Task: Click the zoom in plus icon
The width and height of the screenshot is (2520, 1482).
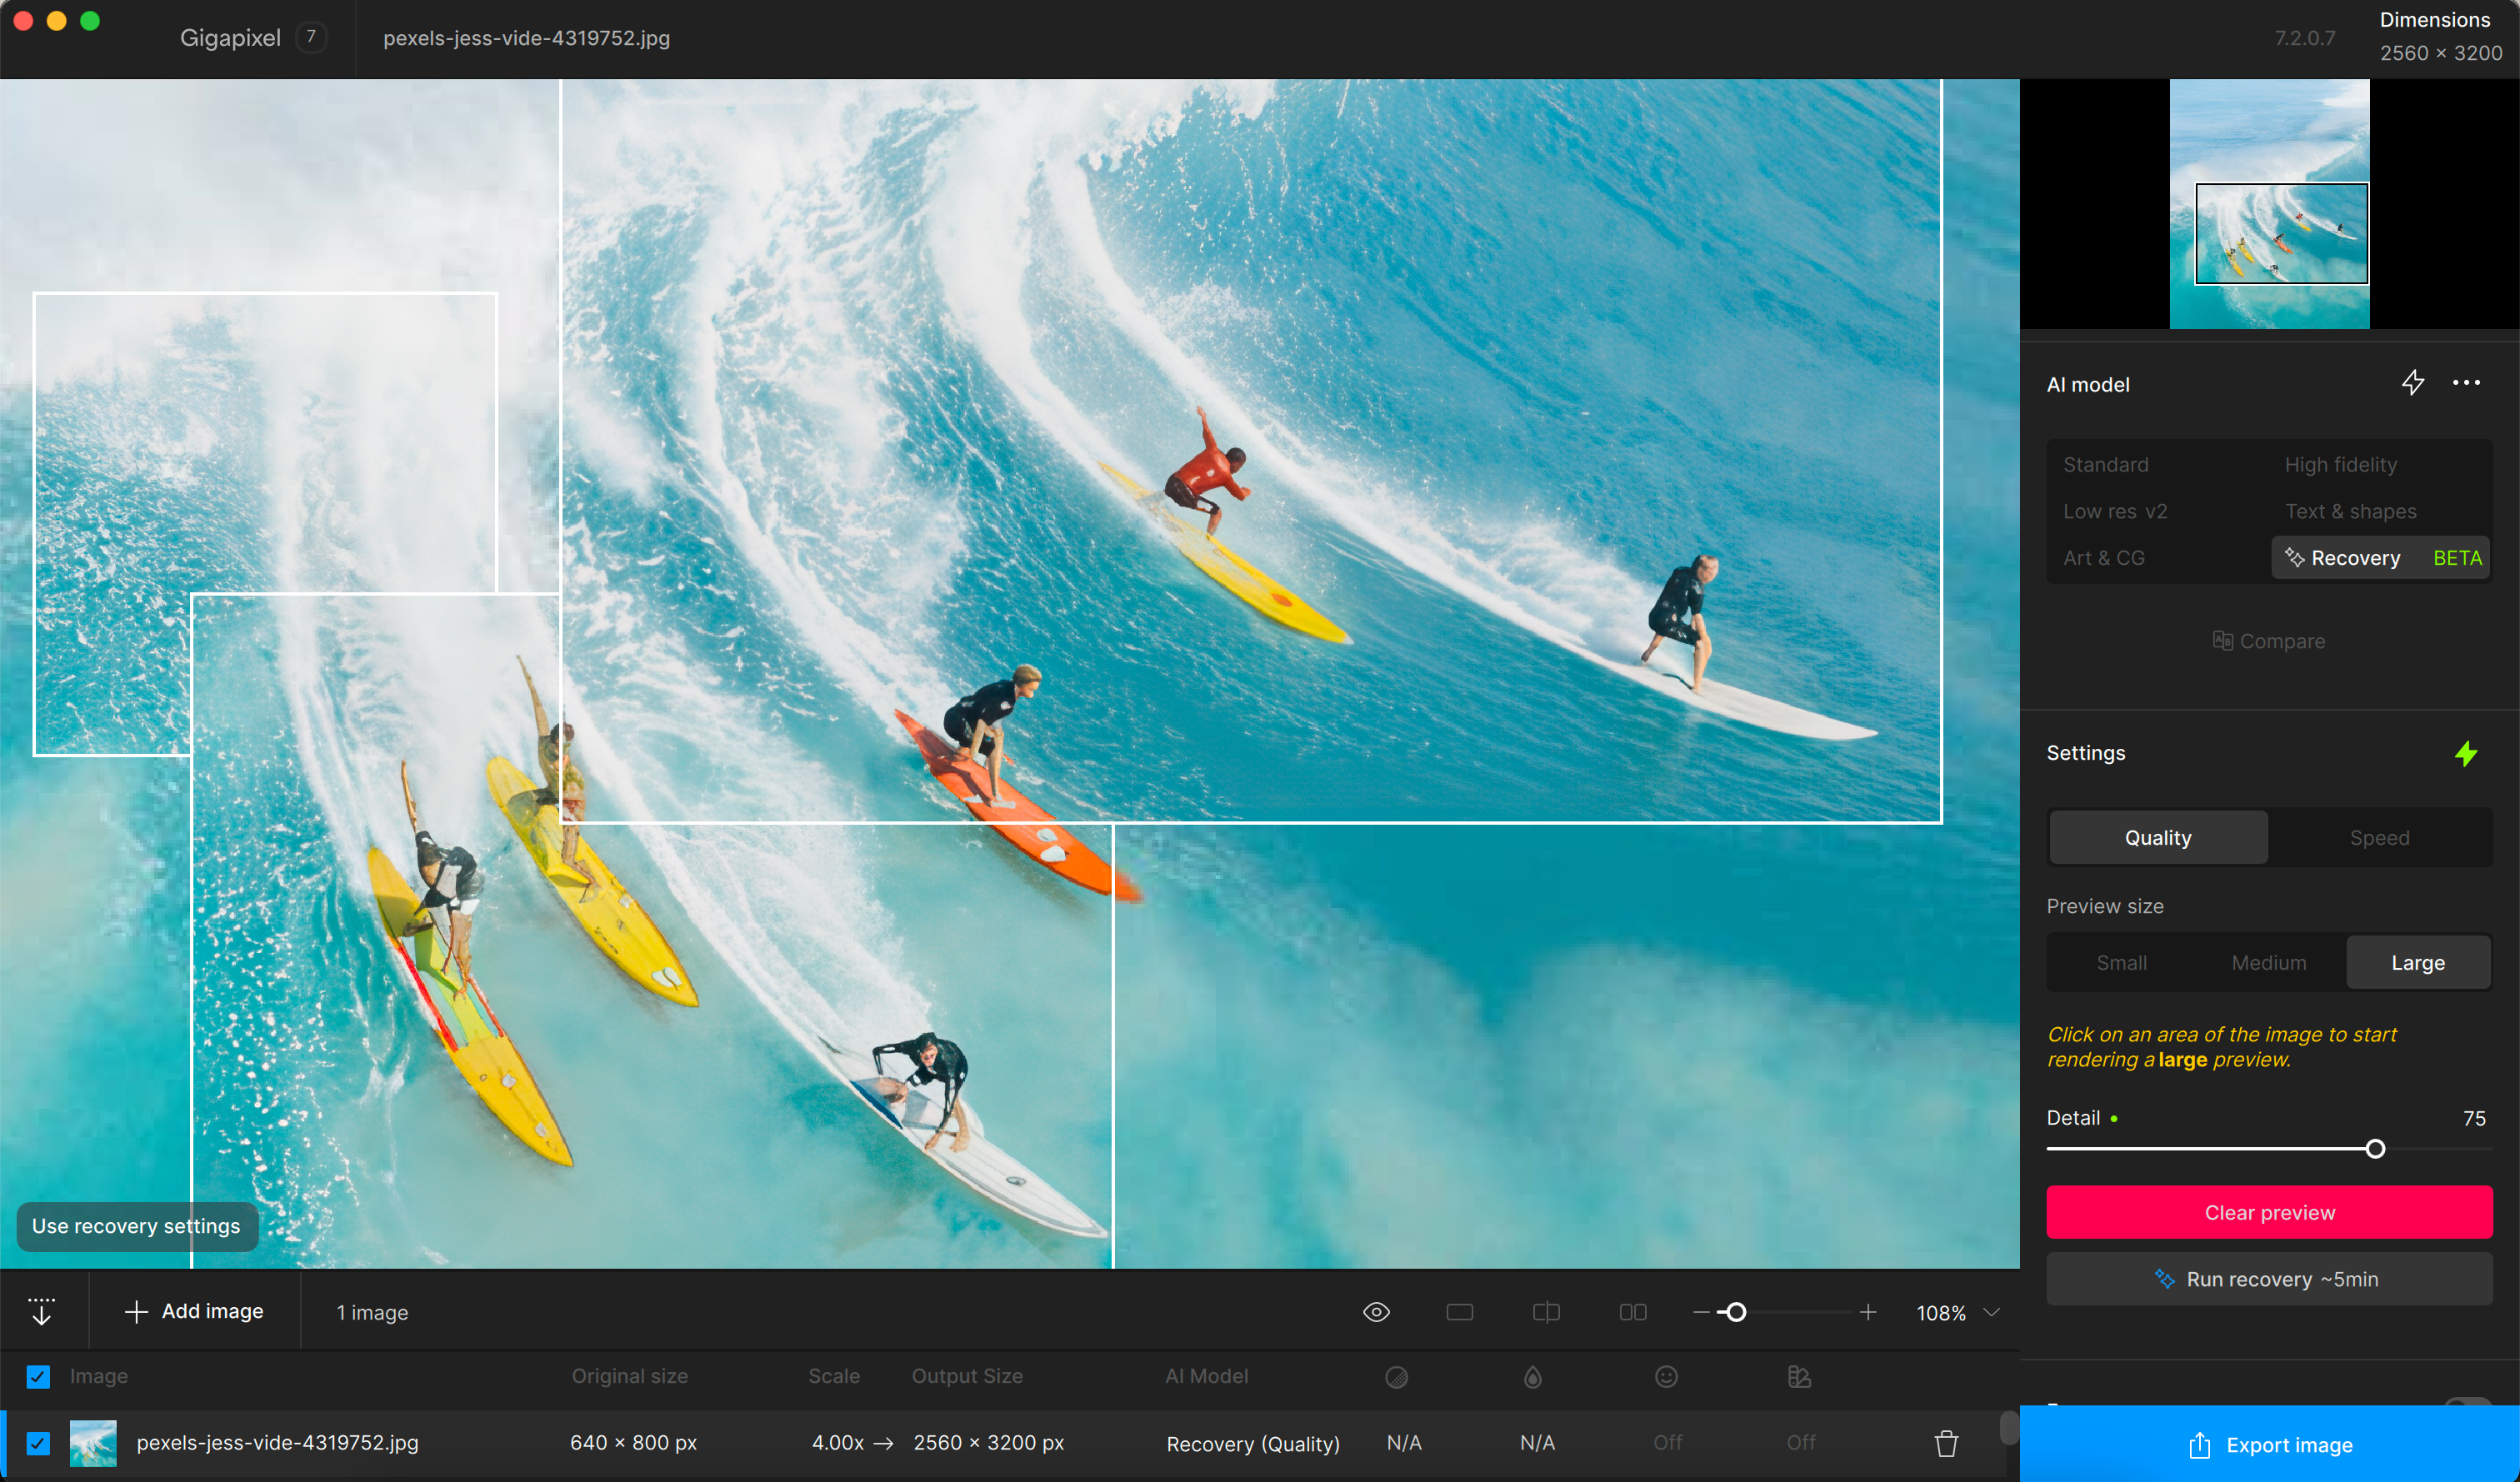Action: 1867,1312
